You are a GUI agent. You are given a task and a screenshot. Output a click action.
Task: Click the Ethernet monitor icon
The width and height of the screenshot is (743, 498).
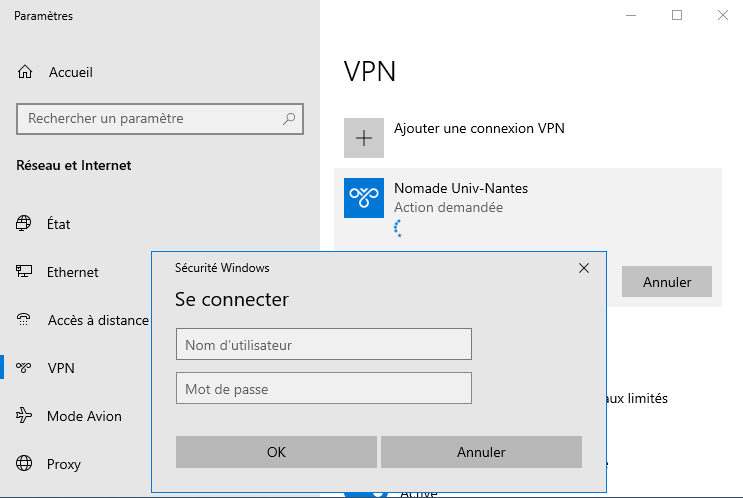click(24, 272)
